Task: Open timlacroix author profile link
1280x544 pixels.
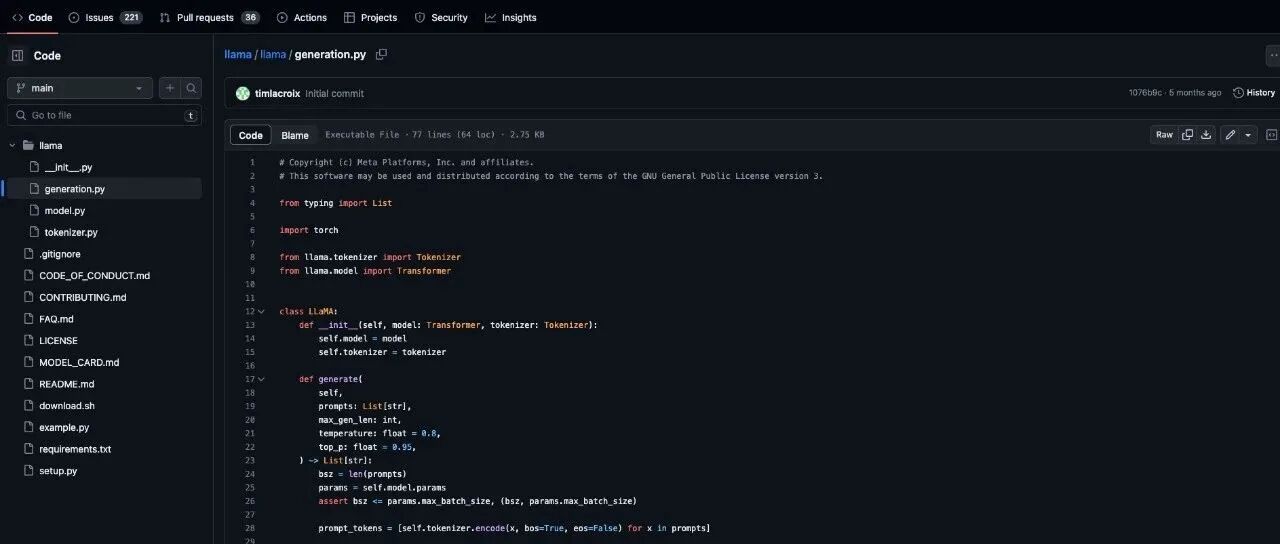Action: pyautogui.click(x=278, y=93)
